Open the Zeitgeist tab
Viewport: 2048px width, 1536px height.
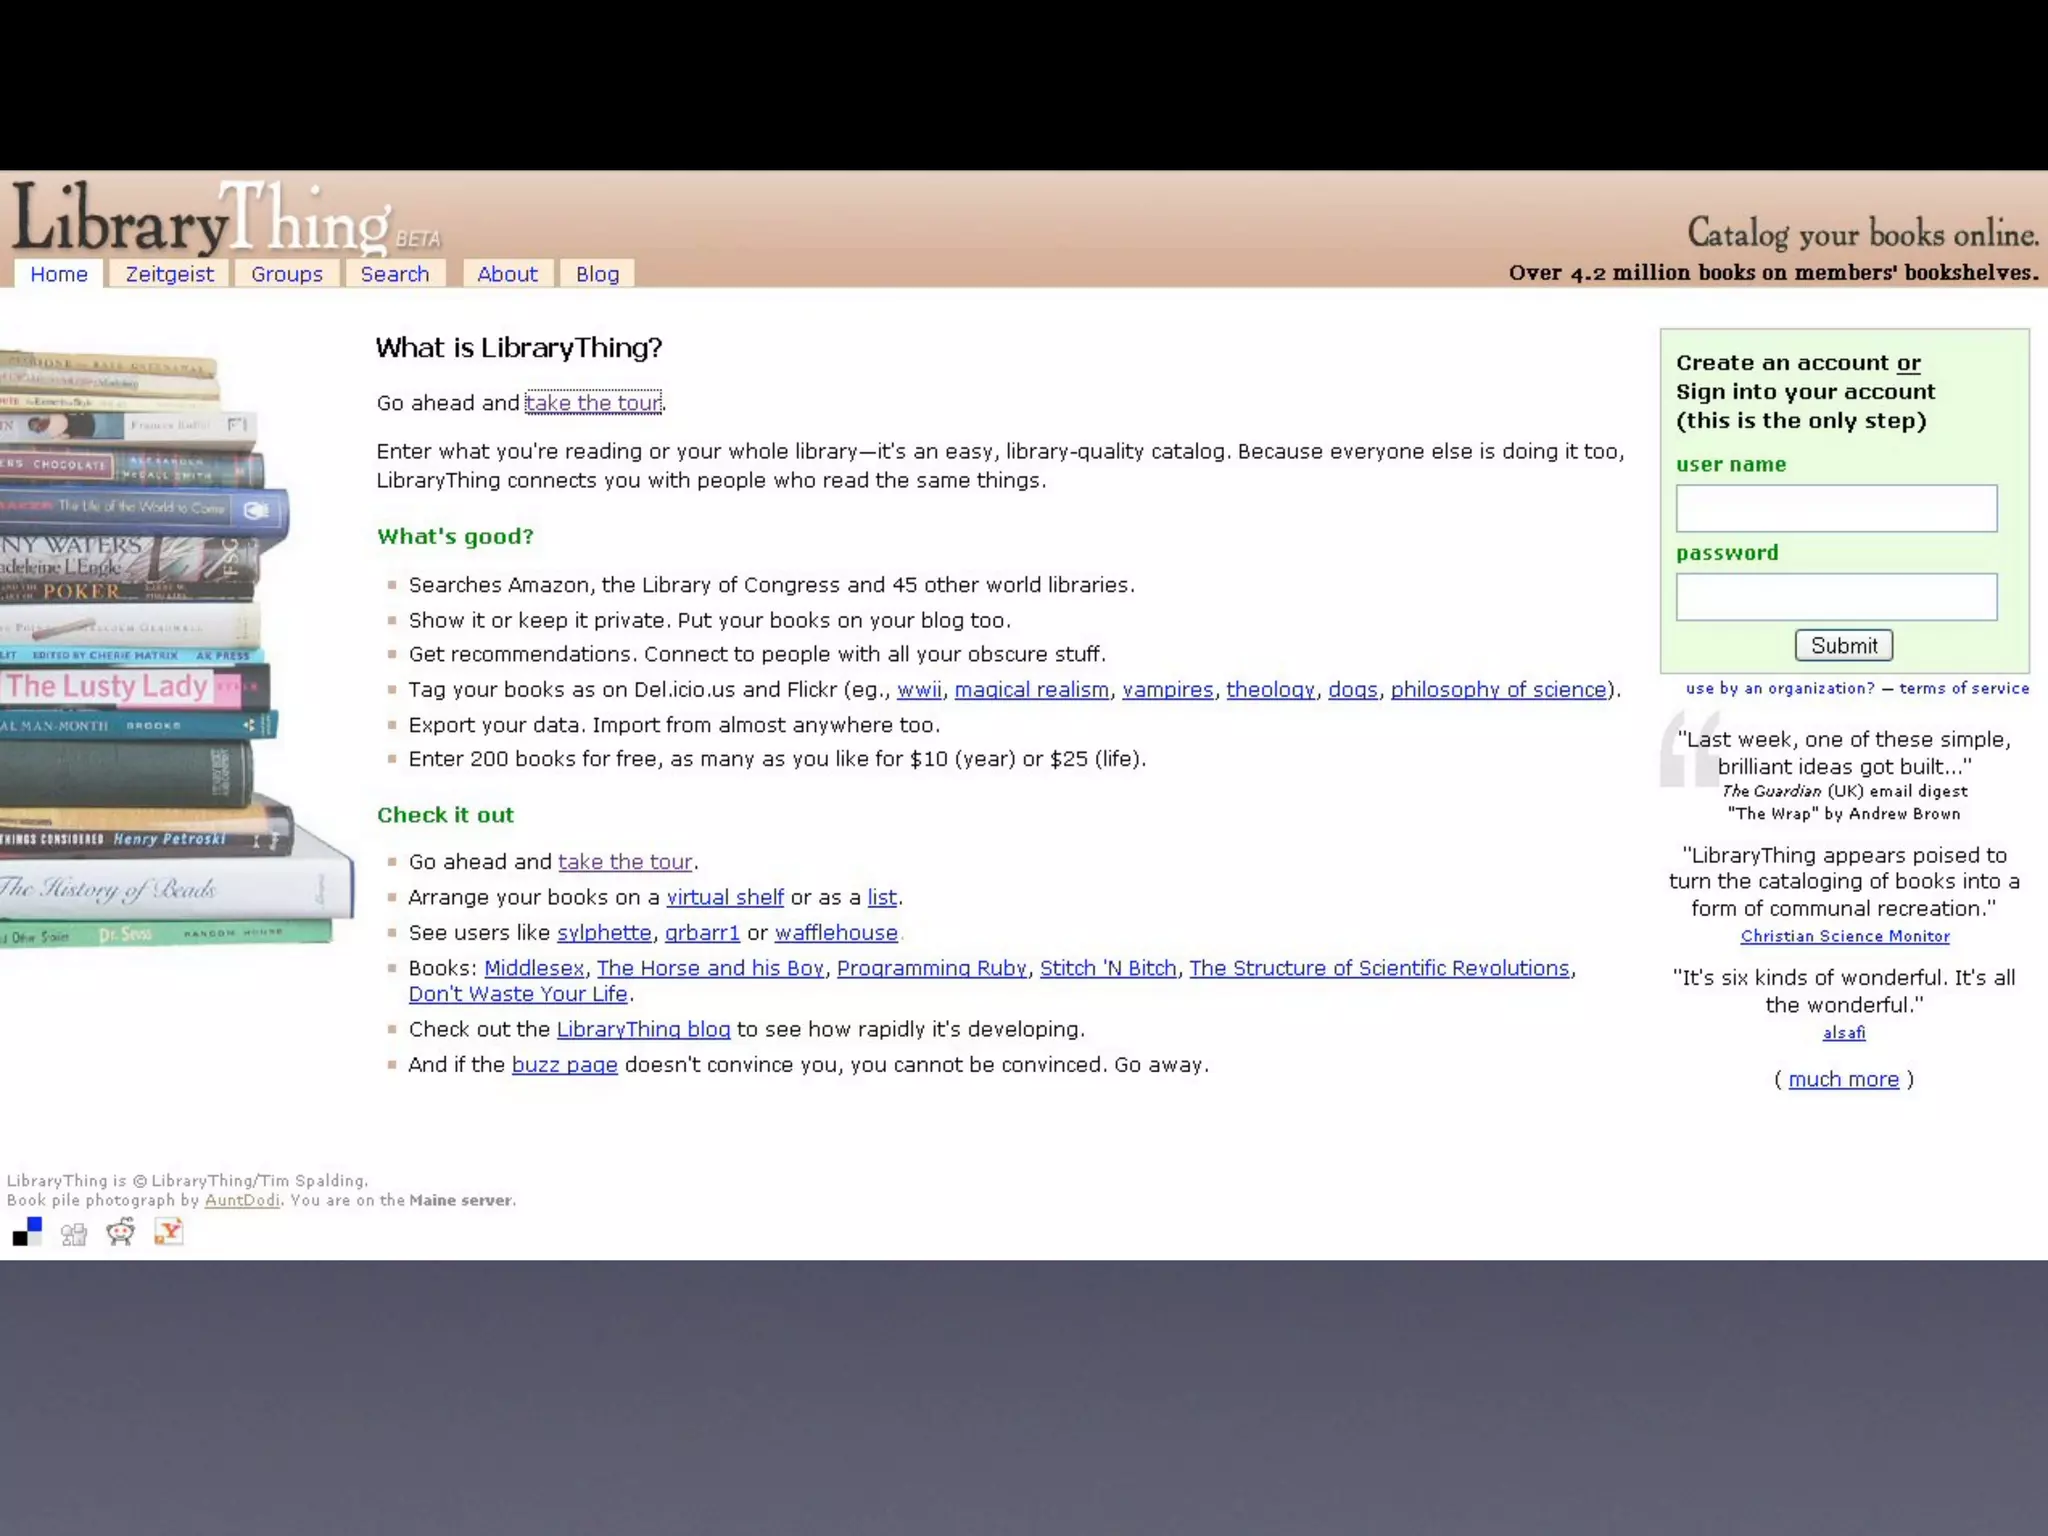[x=169, y=274]
